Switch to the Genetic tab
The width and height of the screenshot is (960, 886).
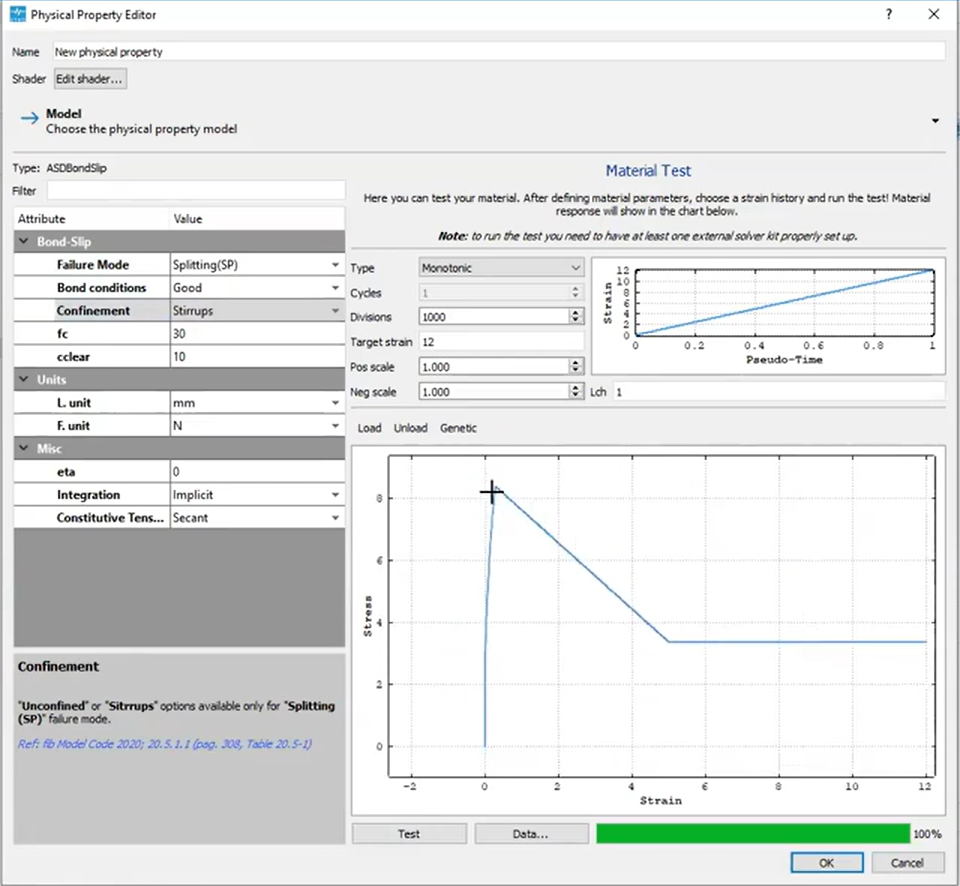click(x=458, y=428)
